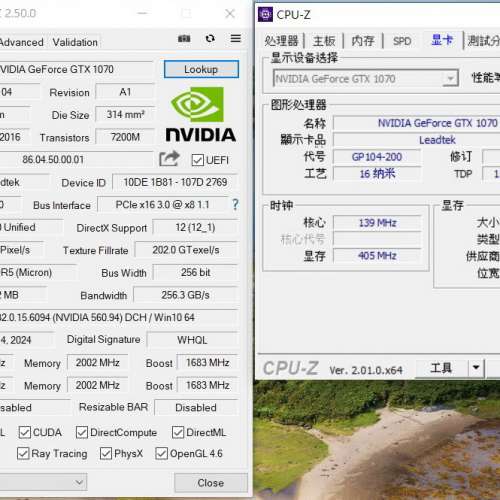Open CPU-Z SPD tab
Screen dimensions: 500x500
click(402, 41)
